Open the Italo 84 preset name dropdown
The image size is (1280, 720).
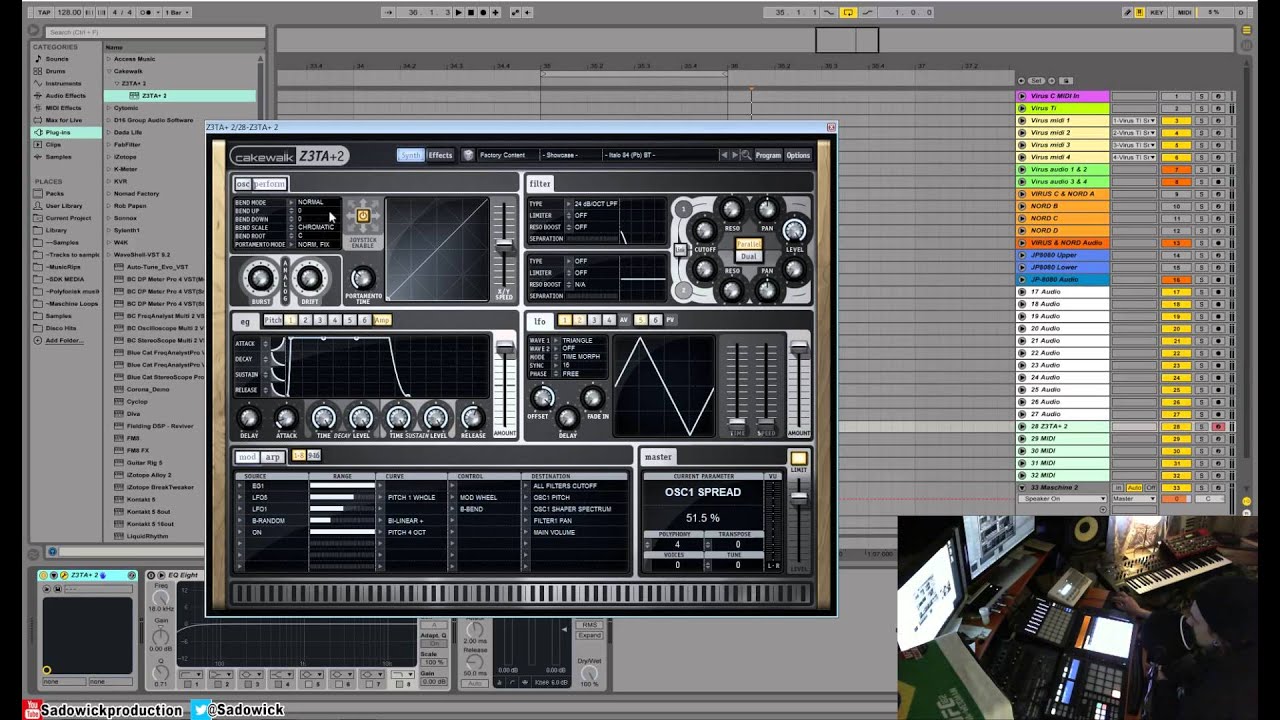click(660, 155)
